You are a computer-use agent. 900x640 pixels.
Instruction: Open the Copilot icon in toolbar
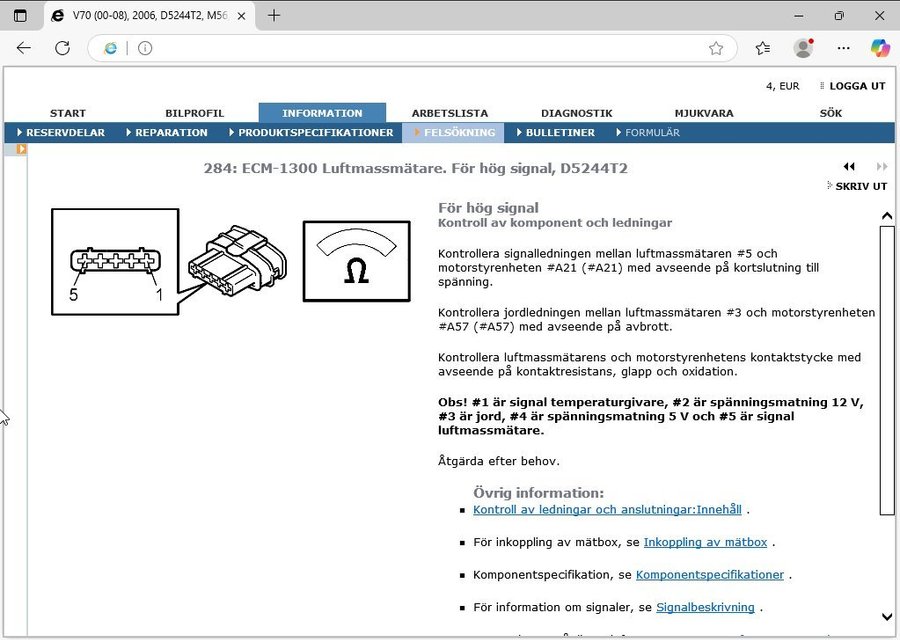click(x=880, y=48)
